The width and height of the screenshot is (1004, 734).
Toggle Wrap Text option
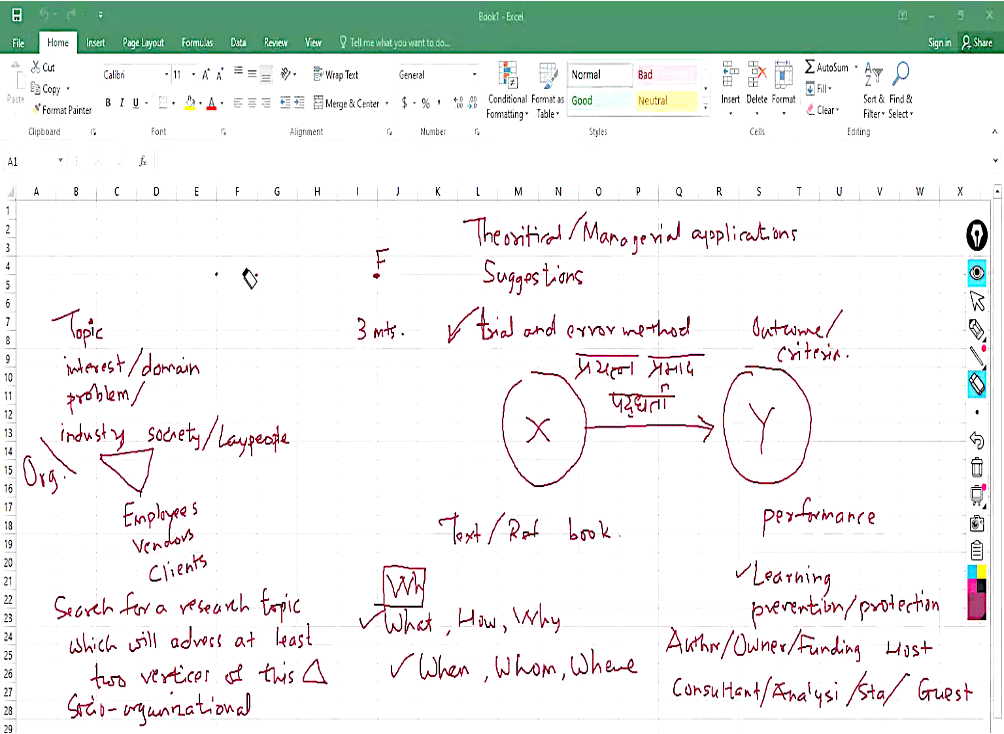click(x=335, y=75)
